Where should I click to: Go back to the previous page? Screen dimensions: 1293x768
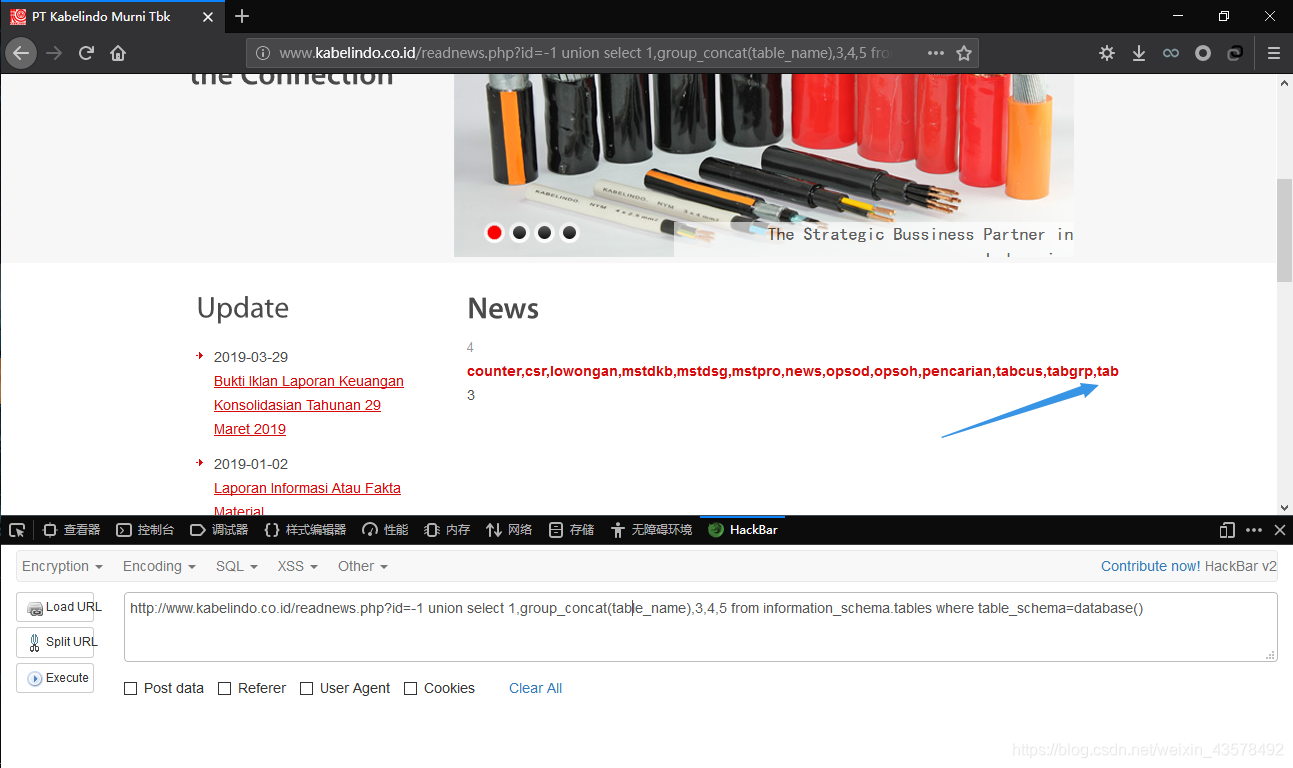tap(21, 53)
